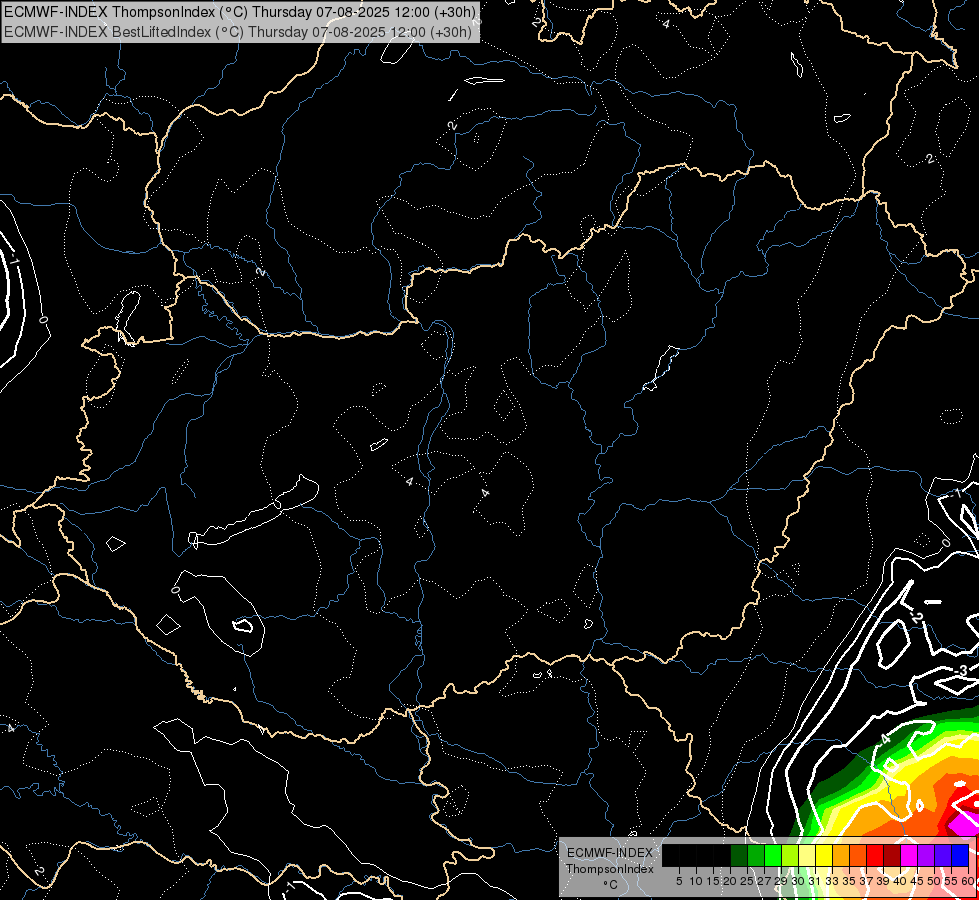This screenshot has height=900, width=979.
Task: Click legend tick label 25
Action: (747, 881)
